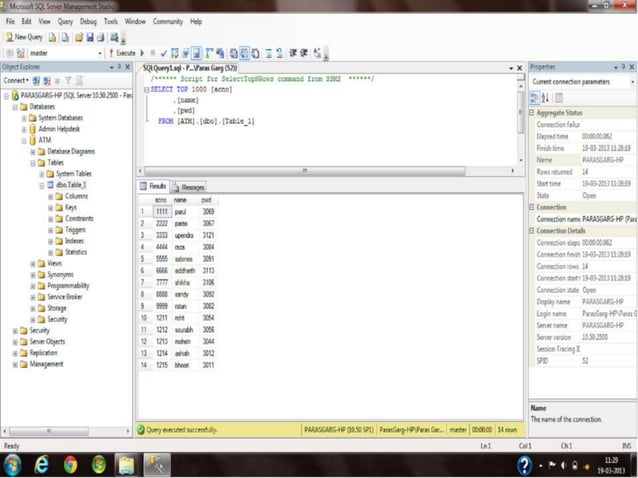Click the New Query toolbar button
The image size is (638, 478).
click(x=23, y=36)
